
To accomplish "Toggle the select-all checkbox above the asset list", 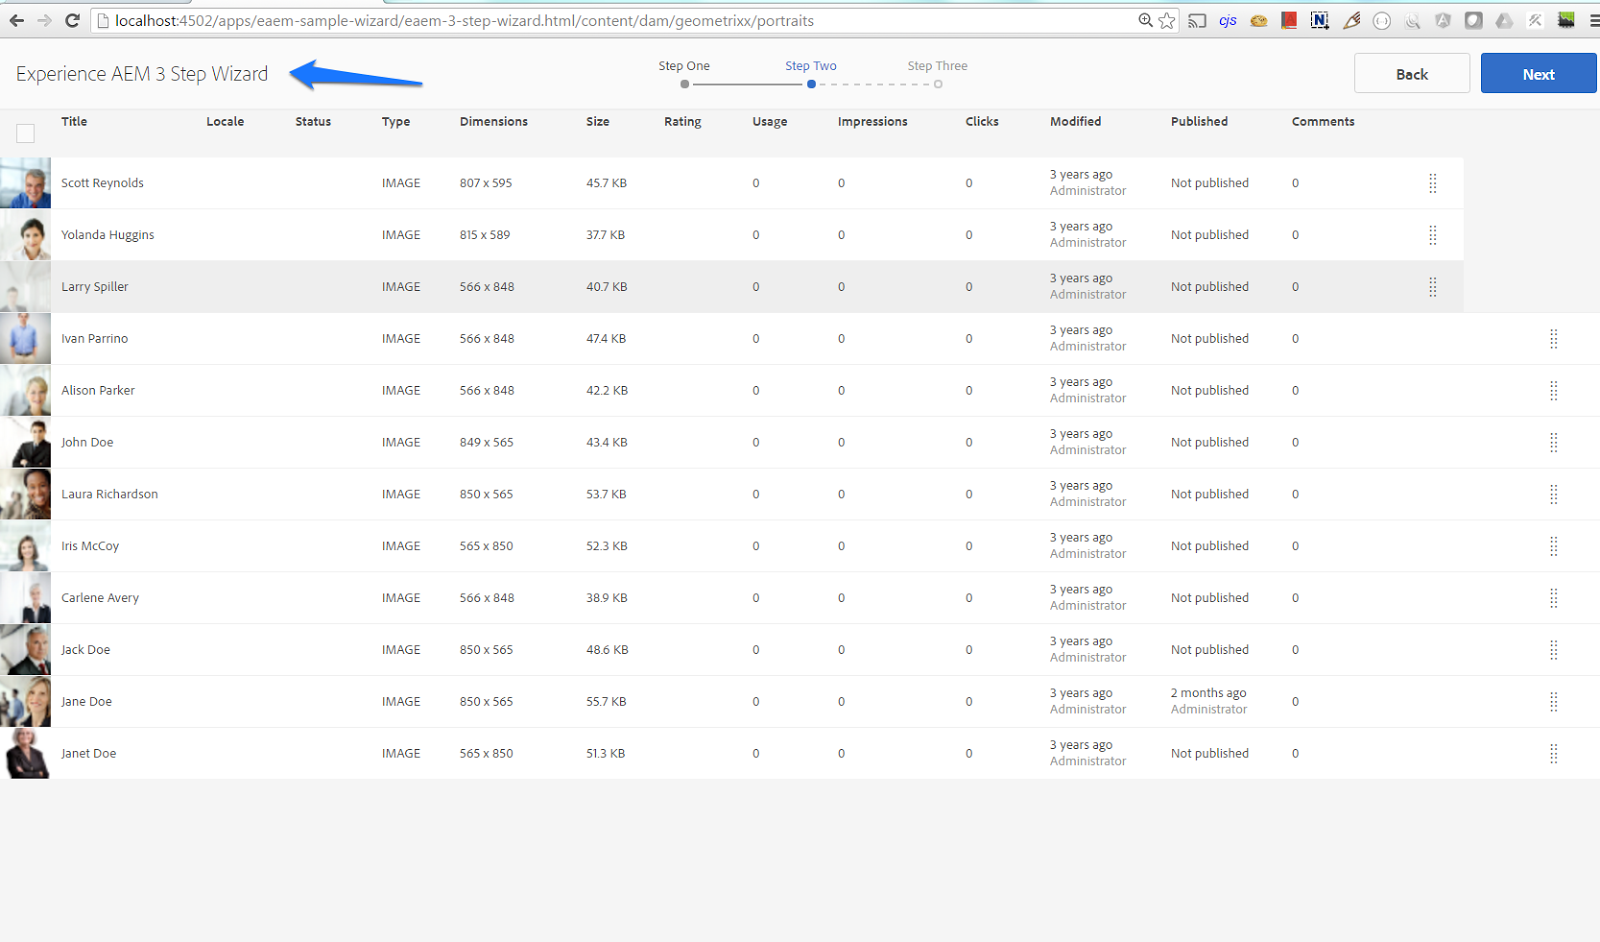I will (25, 133).
